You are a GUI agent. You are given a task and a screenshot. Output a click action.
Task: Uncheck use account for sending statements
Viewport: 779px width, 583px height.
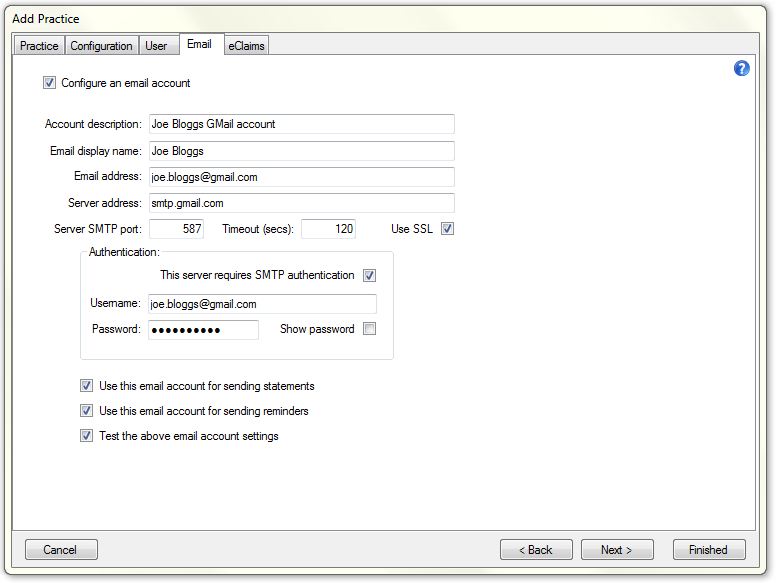coord(87,385)
